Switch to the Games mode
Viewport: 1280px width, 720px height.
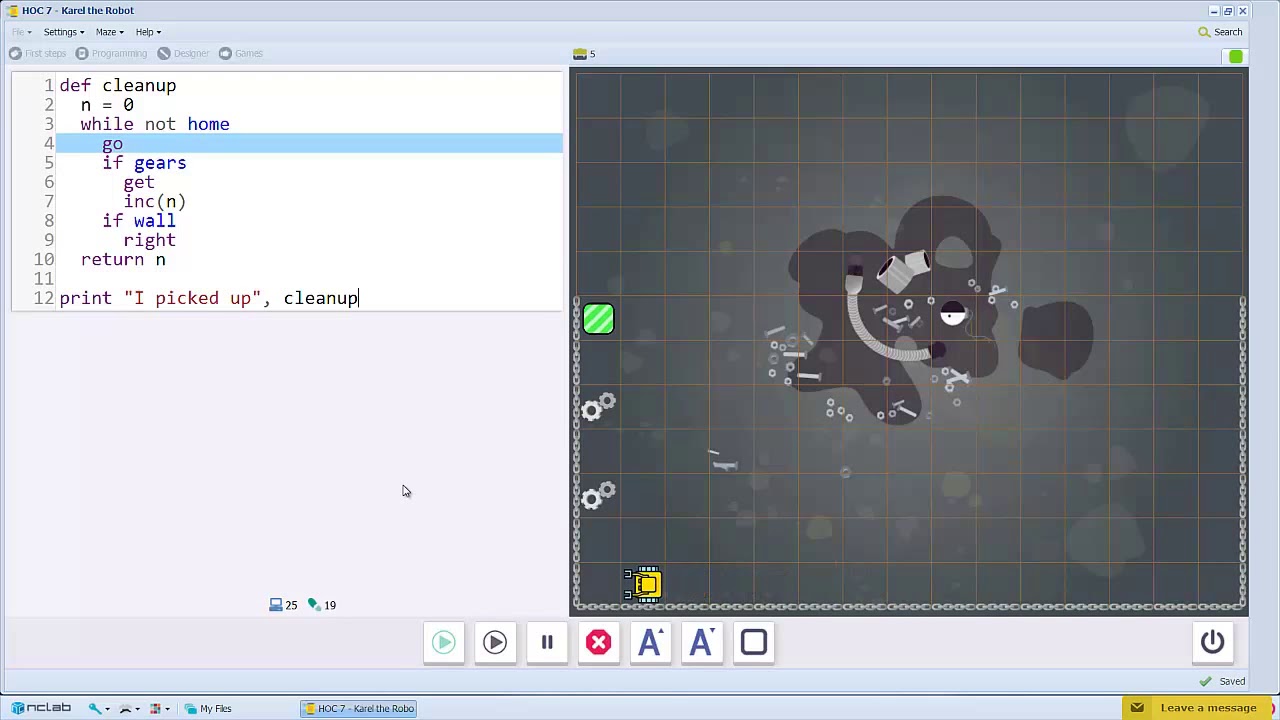coord(241,53)
